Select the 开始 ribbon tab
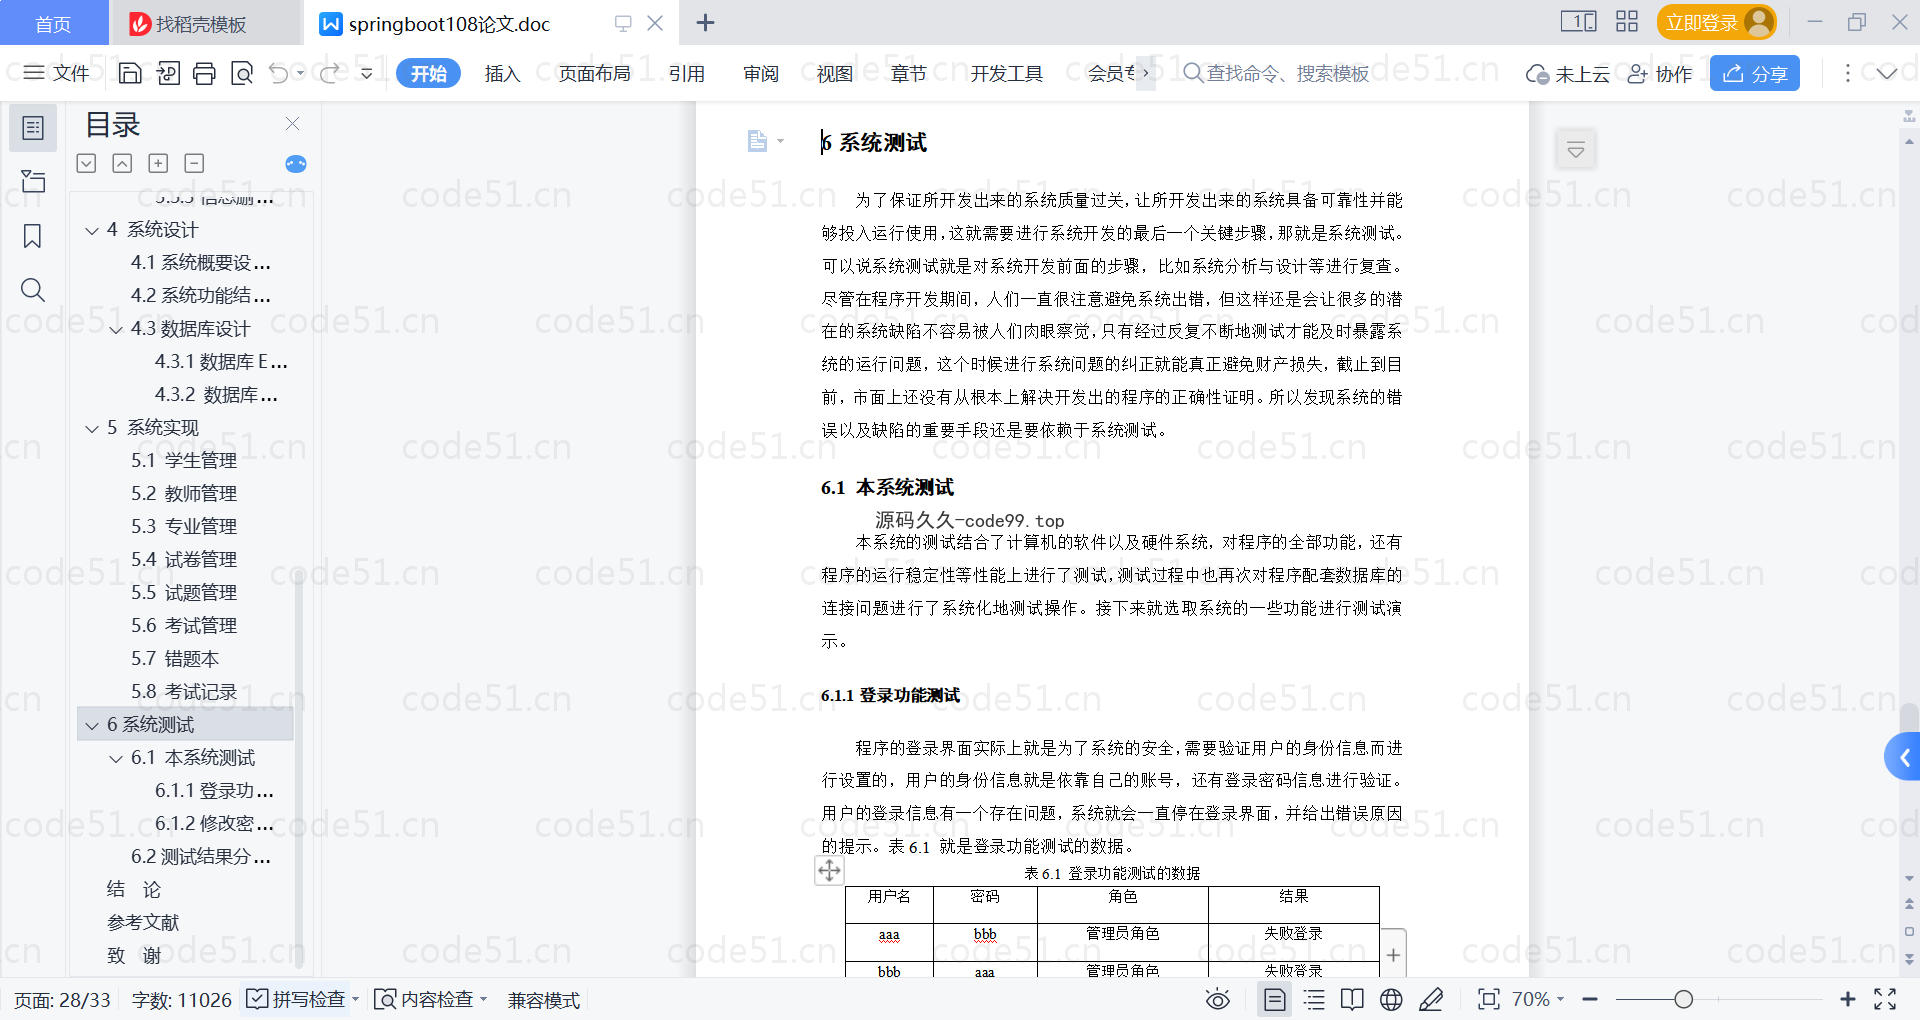Image resolution: width=1920 pixels, height=1020 pixels. click(x=428, y=73)
